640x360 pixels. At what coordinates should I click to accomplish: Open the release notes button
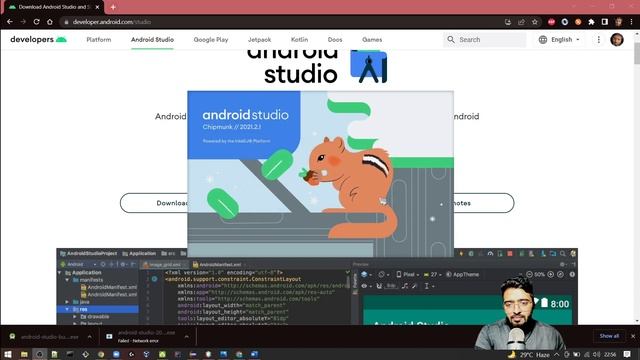point(484,203)
